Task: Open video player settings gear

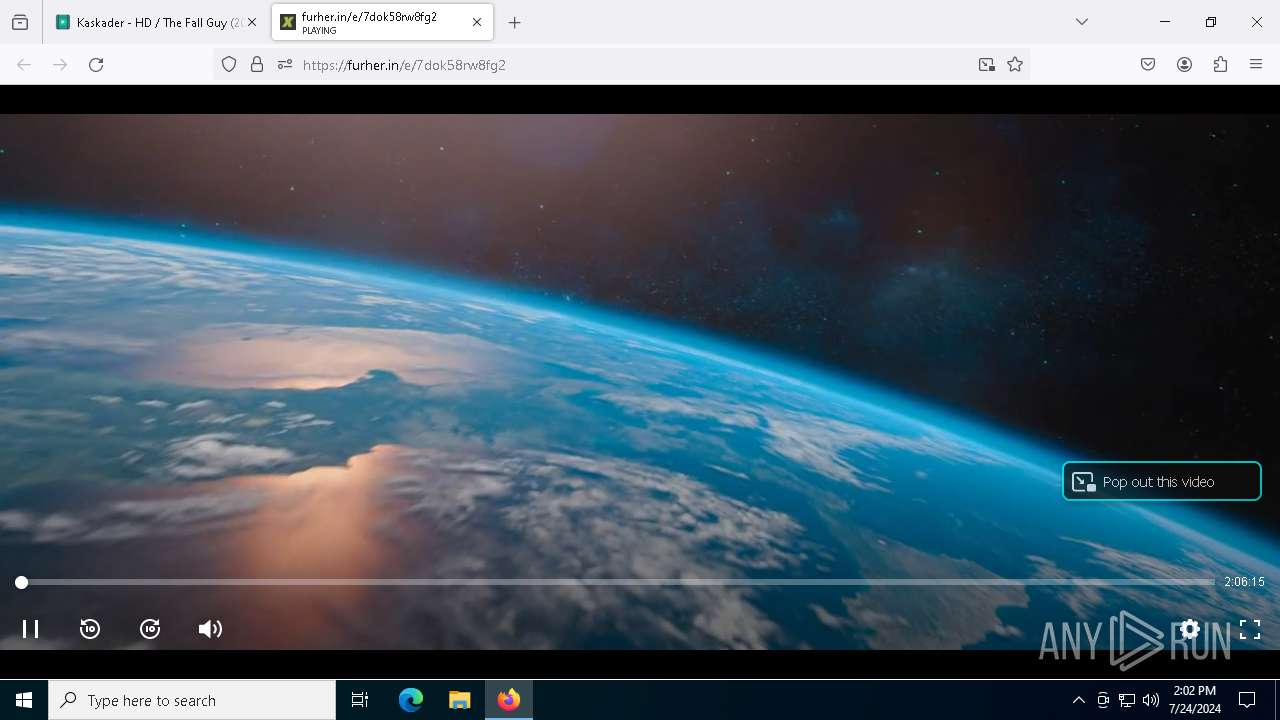Action: point(1190,629)
